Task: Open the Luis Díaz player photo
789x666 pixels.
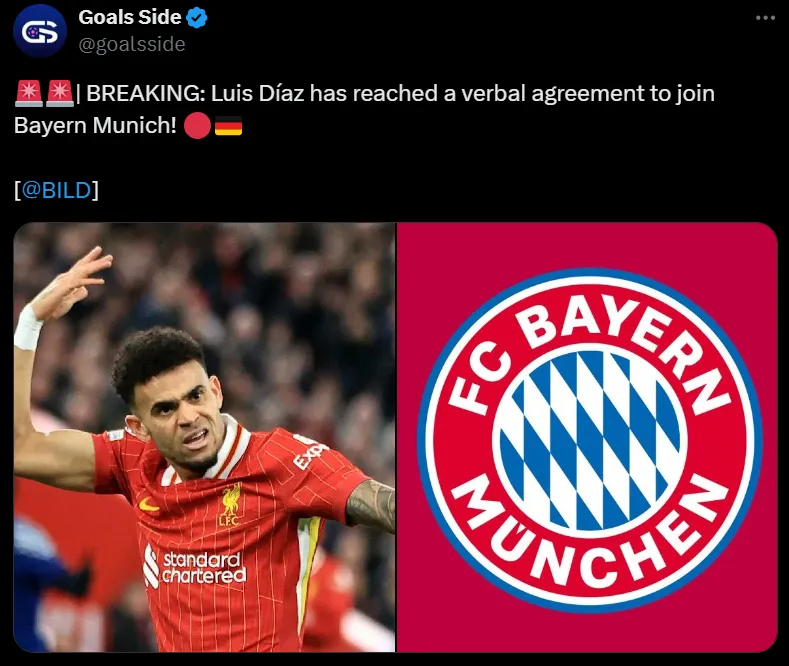Action: click(204, 437)
